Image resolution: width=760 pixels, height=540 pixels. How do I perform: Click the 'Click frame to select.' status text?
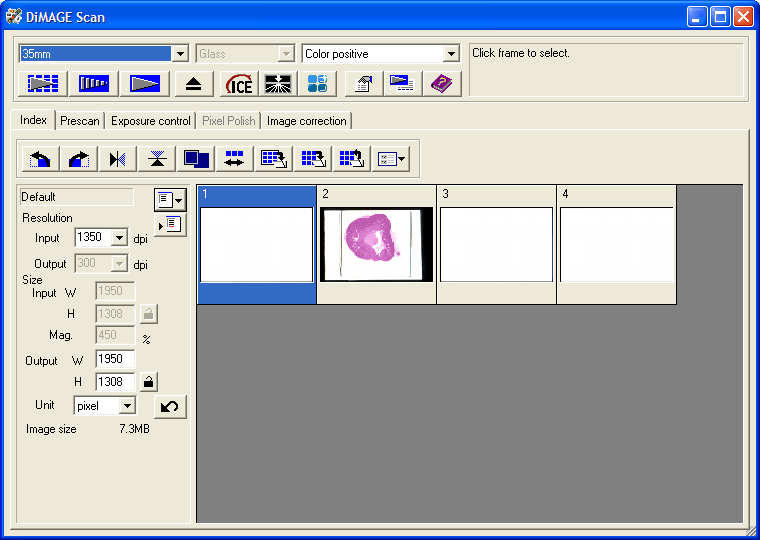(x=521, y=53)
